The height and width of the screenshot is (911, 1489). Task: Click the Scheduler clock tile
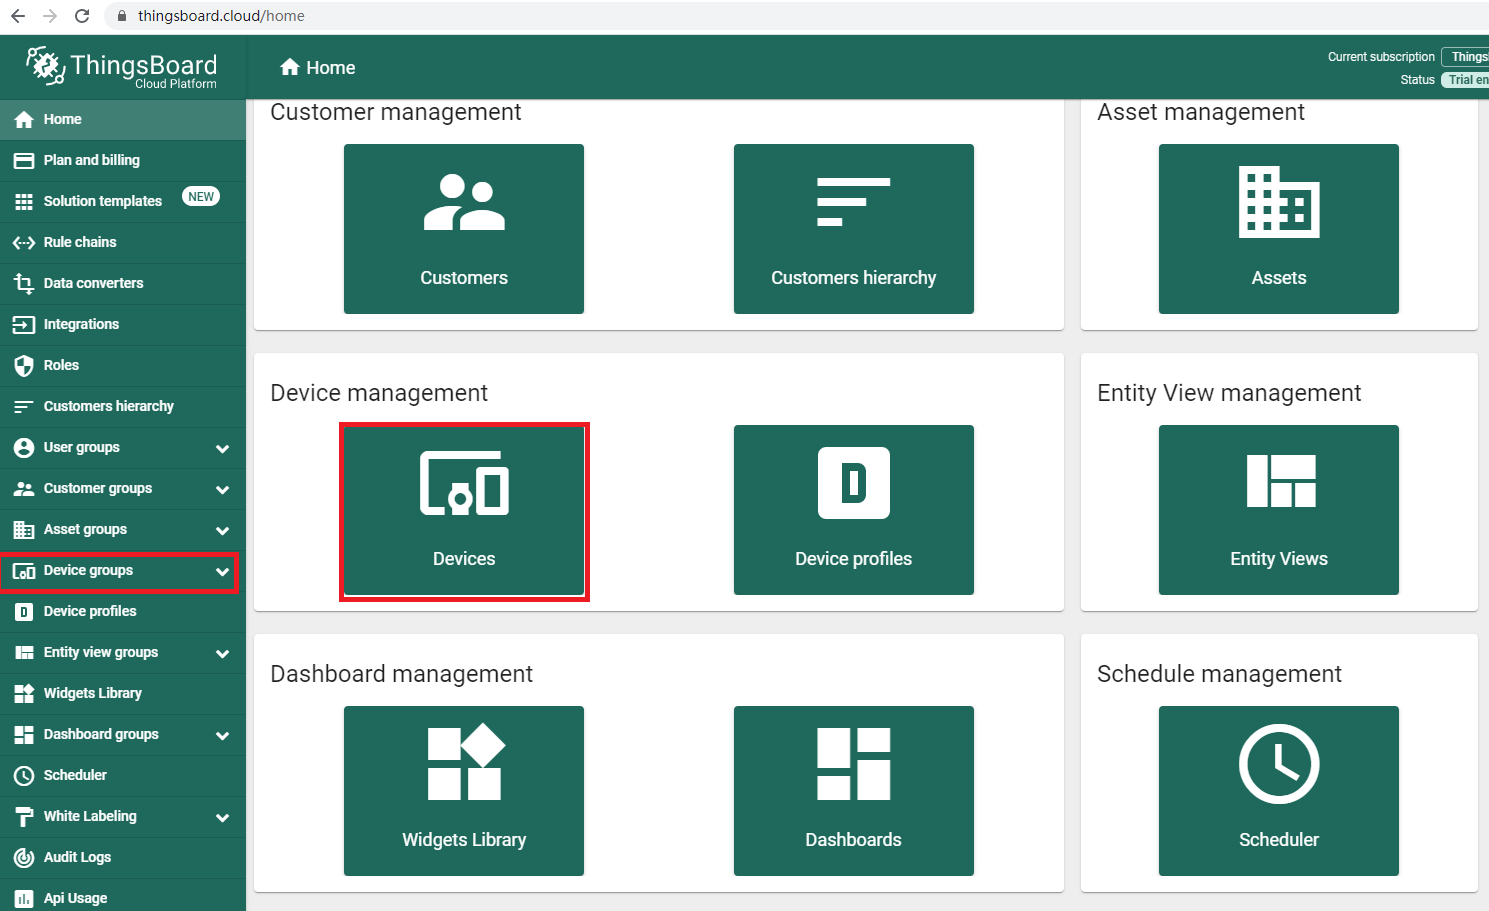(x=1278, y=791)
